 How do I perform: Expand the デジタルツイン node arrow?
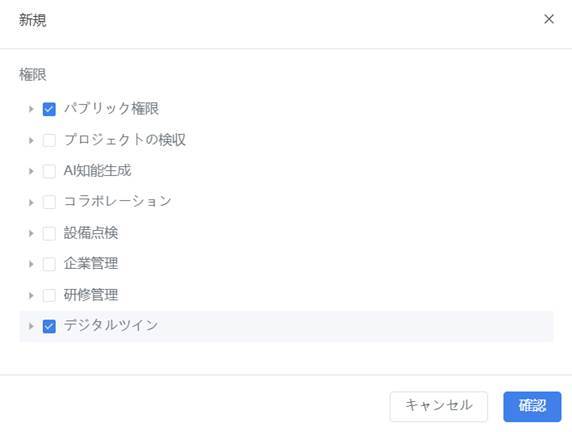31,326
